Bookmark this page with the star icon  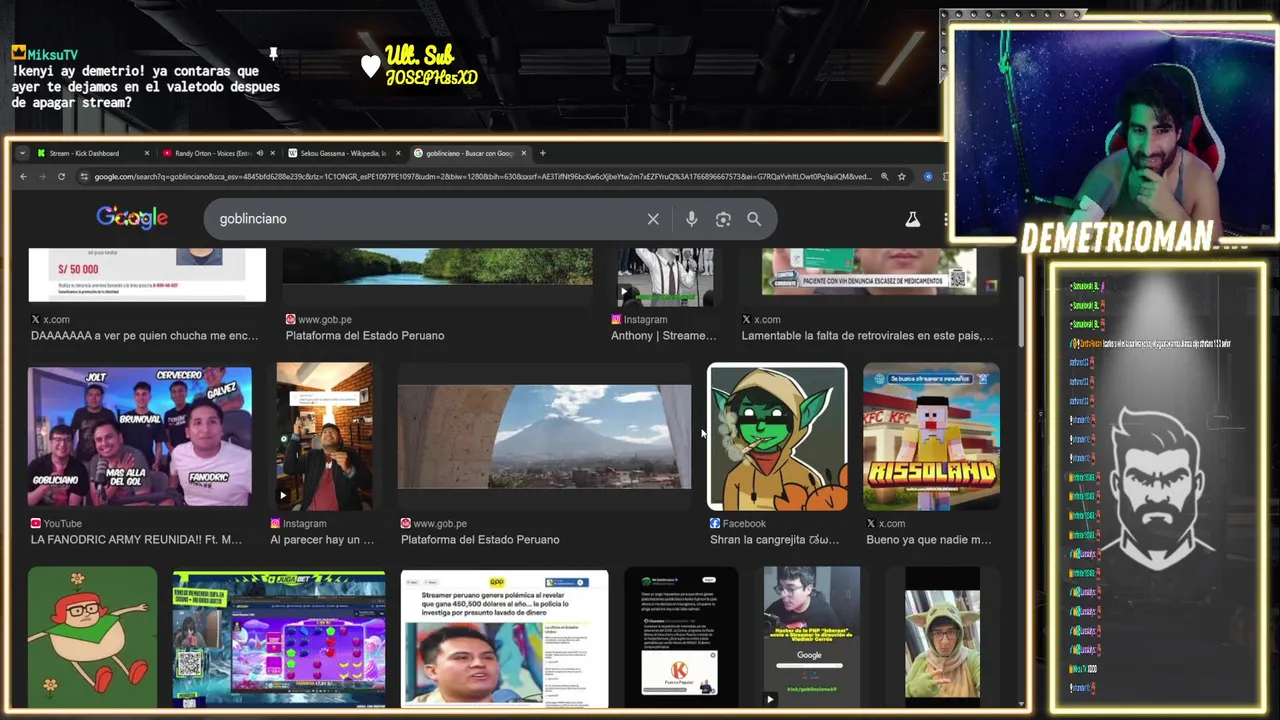click(x=902, y=177)
